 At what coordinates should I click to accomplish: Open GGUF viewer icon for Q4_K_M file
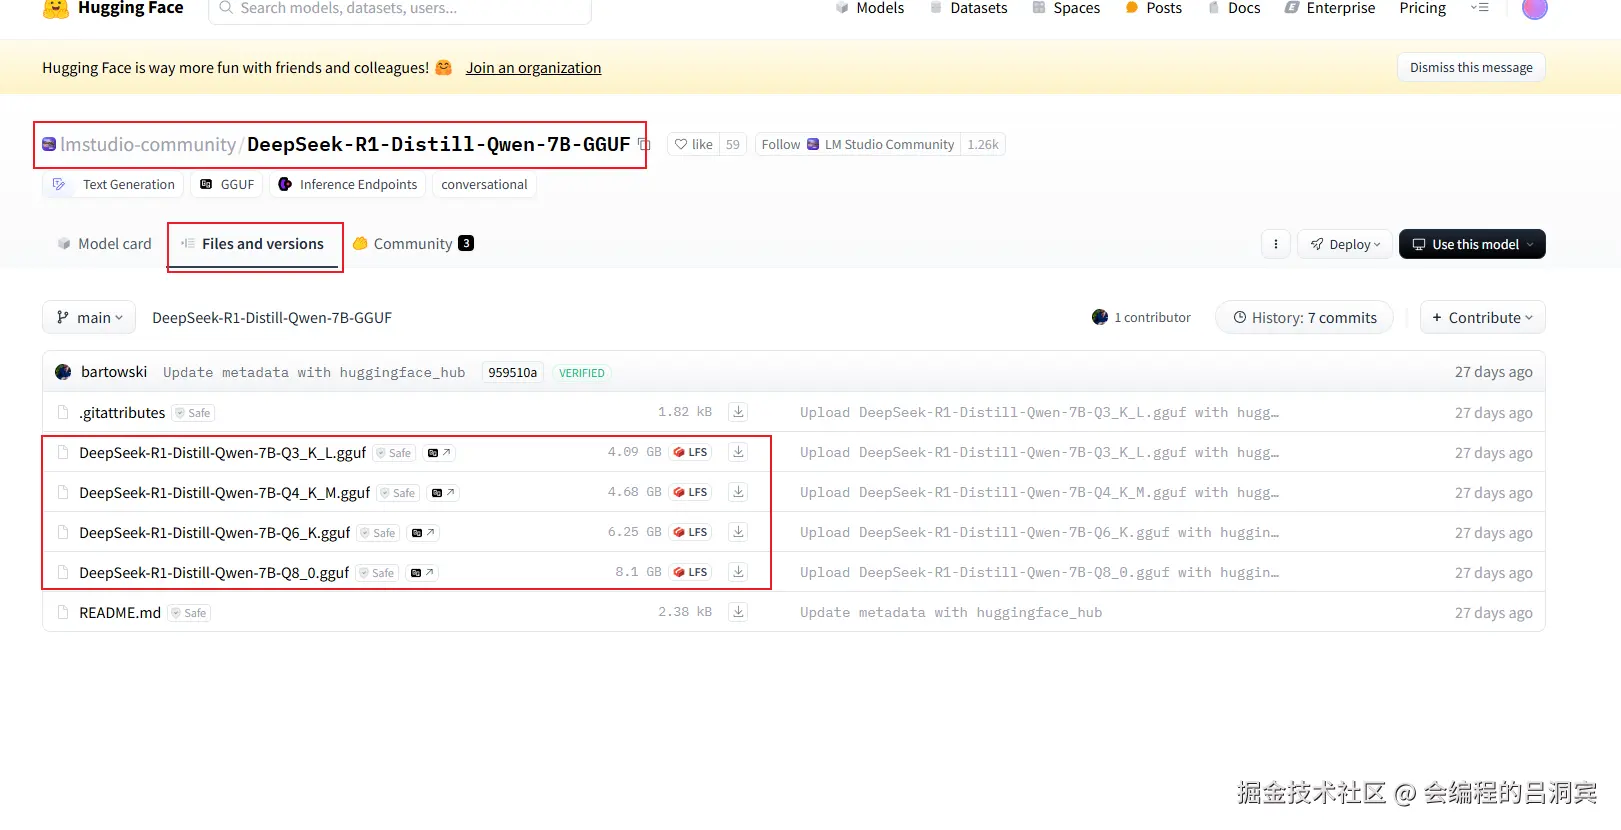click(x=443, y=493)
